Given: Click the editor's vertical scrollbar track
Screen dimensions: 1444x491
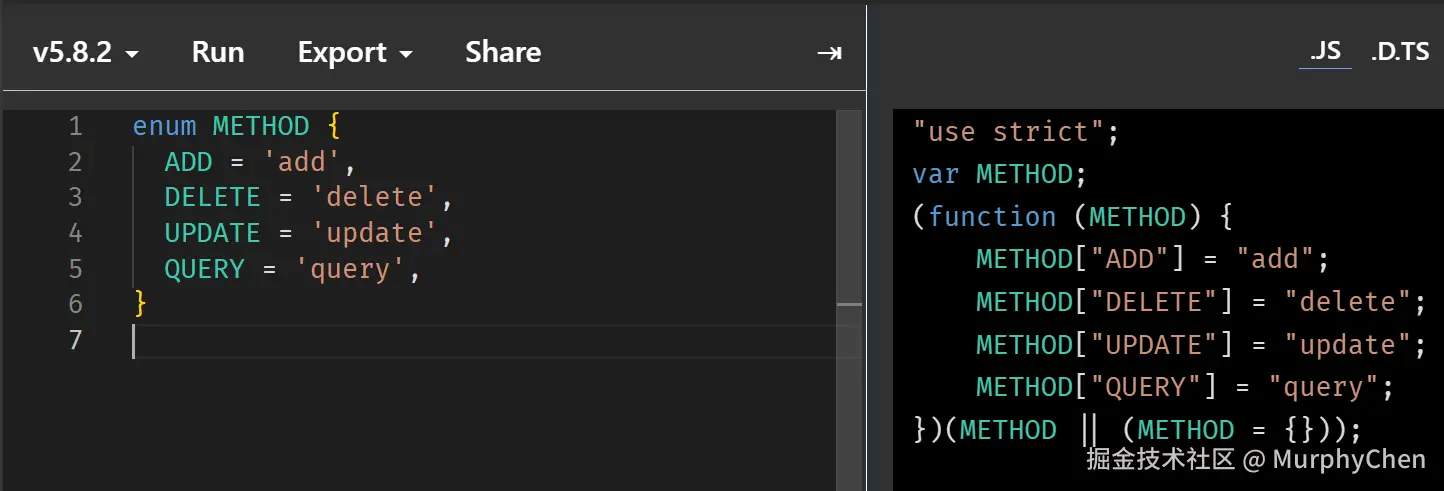Looking at the screenshot, I should point(849,300).
